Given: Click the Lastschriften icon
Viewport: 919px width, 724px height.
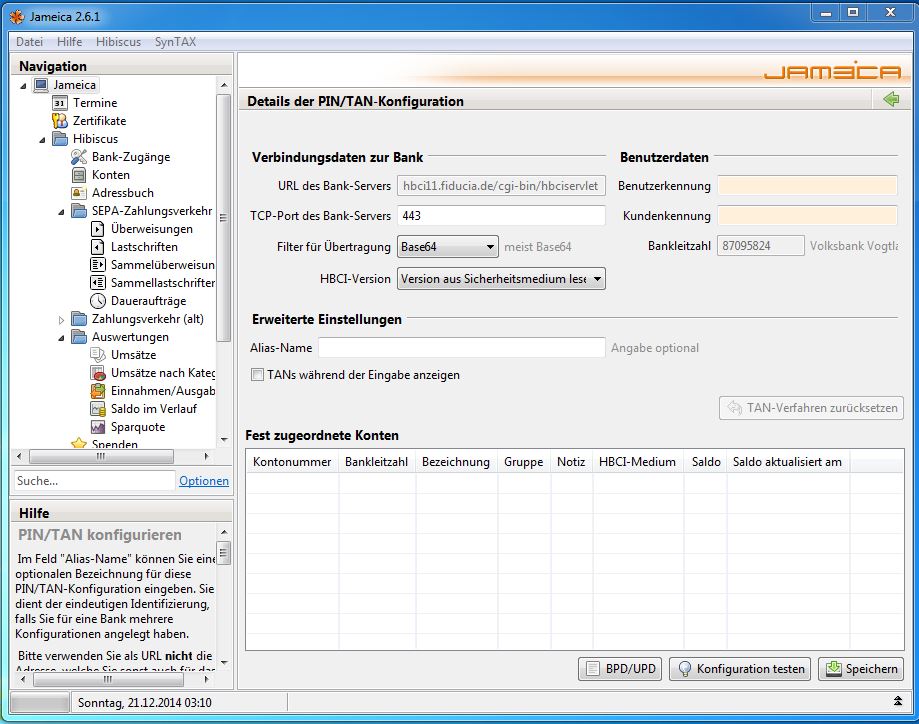Looking at the screenshot, I should pyautogui.click(x=98, y=247).
